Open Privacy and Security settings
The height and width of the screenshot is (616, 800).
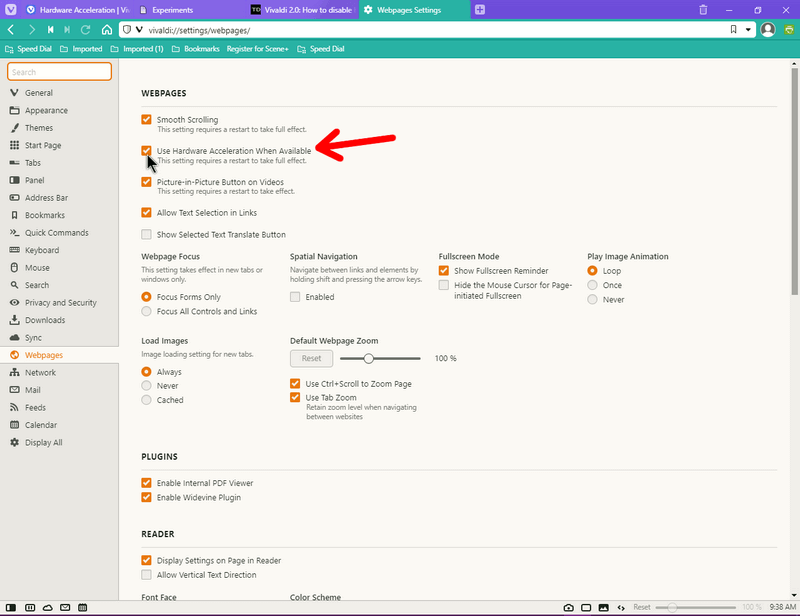click(59, 303)
